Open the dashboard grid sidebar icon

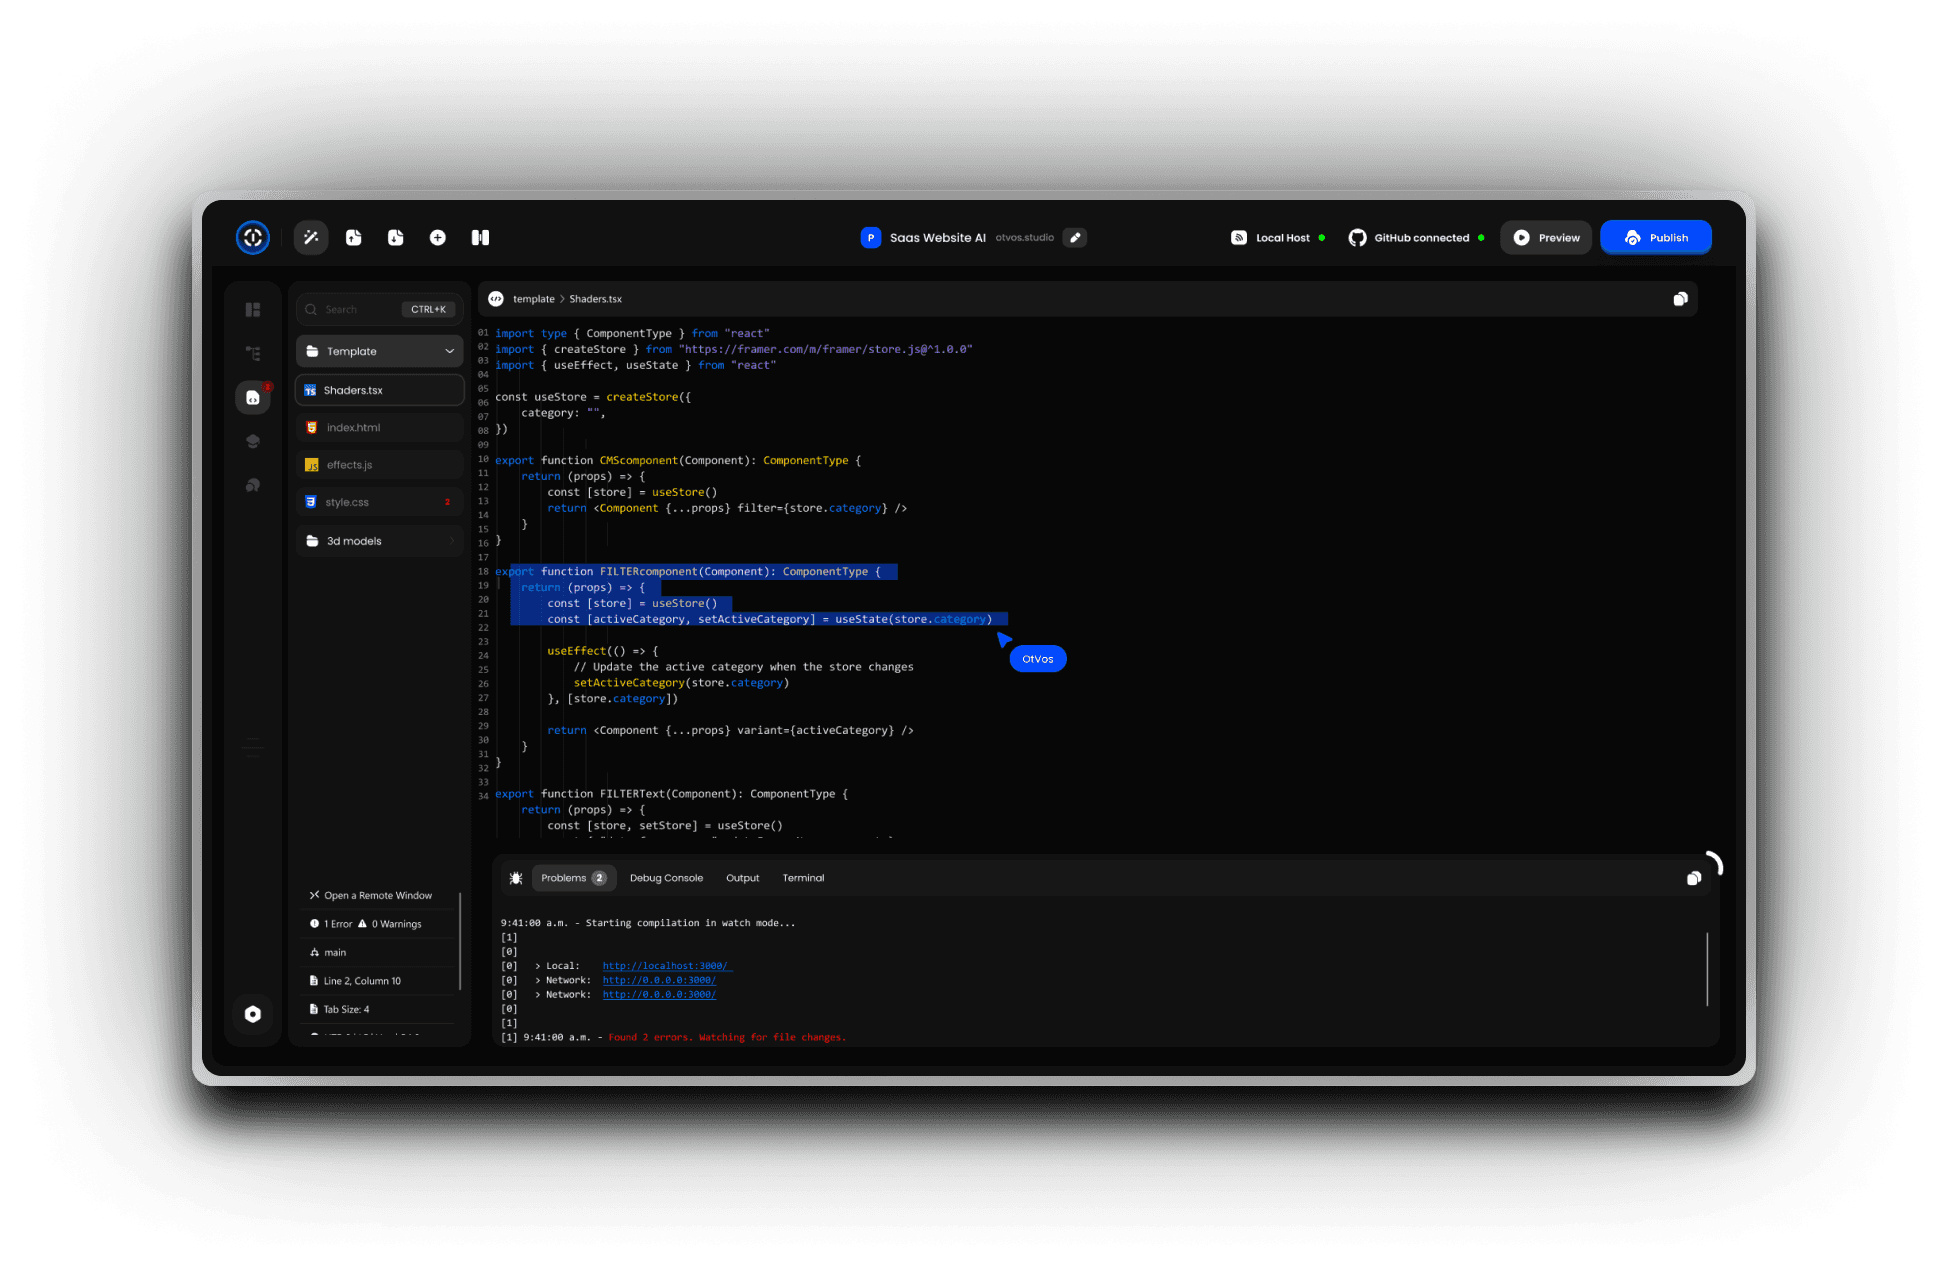[253, 310]
